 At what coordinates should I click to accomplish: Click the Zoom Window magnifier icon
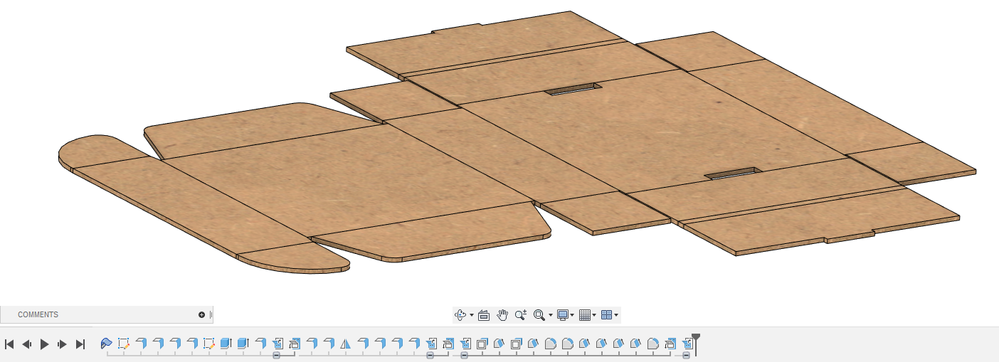coord(539,315)
